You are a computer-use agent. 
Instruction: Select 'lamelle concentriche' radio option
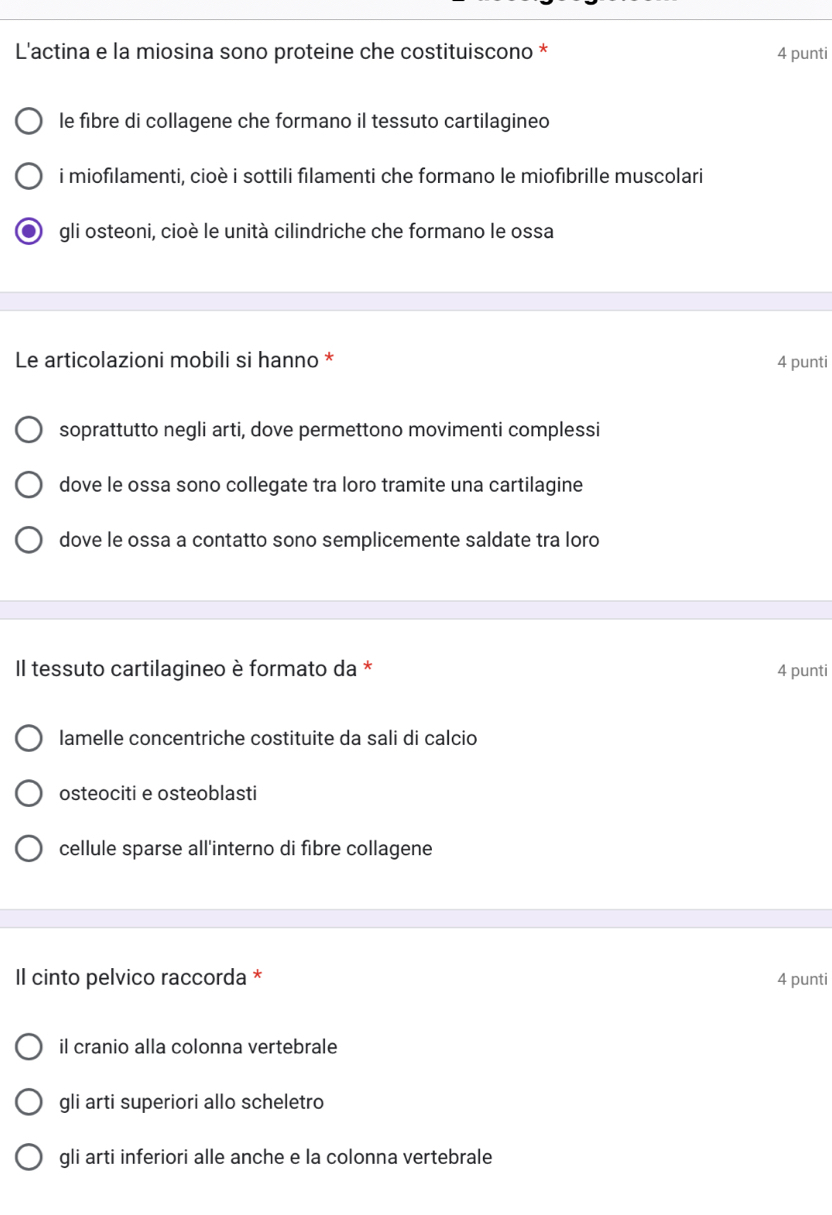coord(30,740)
